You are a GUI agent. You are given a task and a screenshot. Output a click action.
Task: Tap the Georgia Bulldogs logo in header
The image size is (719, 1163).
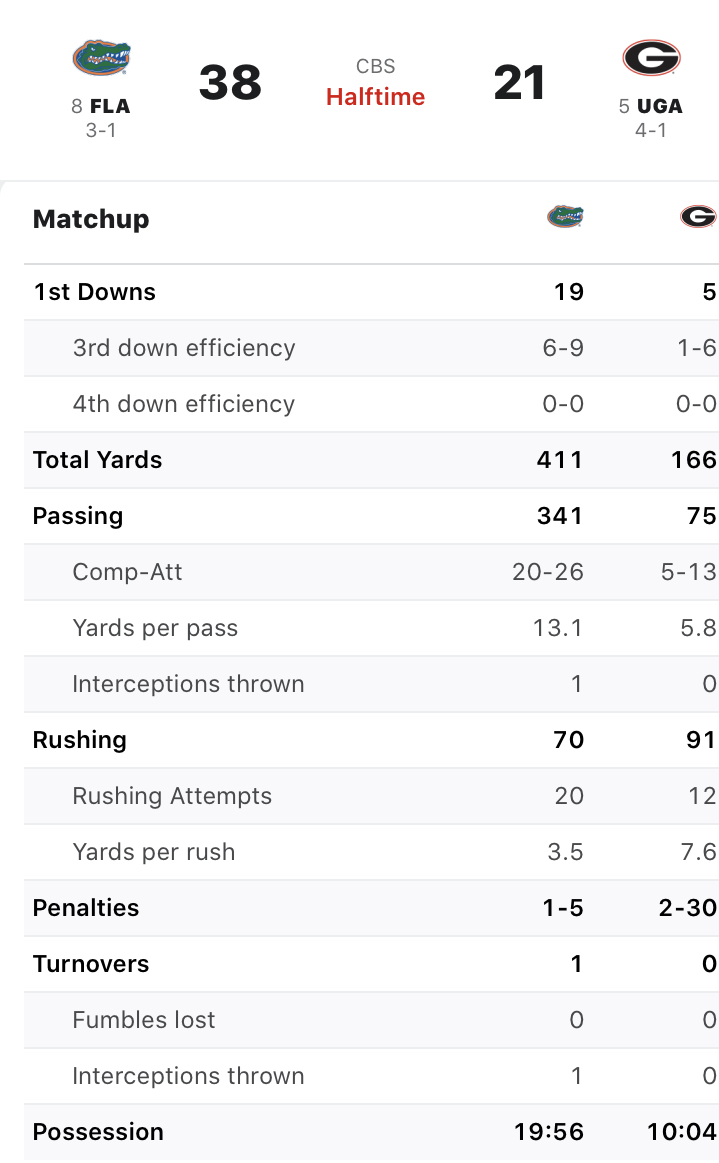(651, 58)
